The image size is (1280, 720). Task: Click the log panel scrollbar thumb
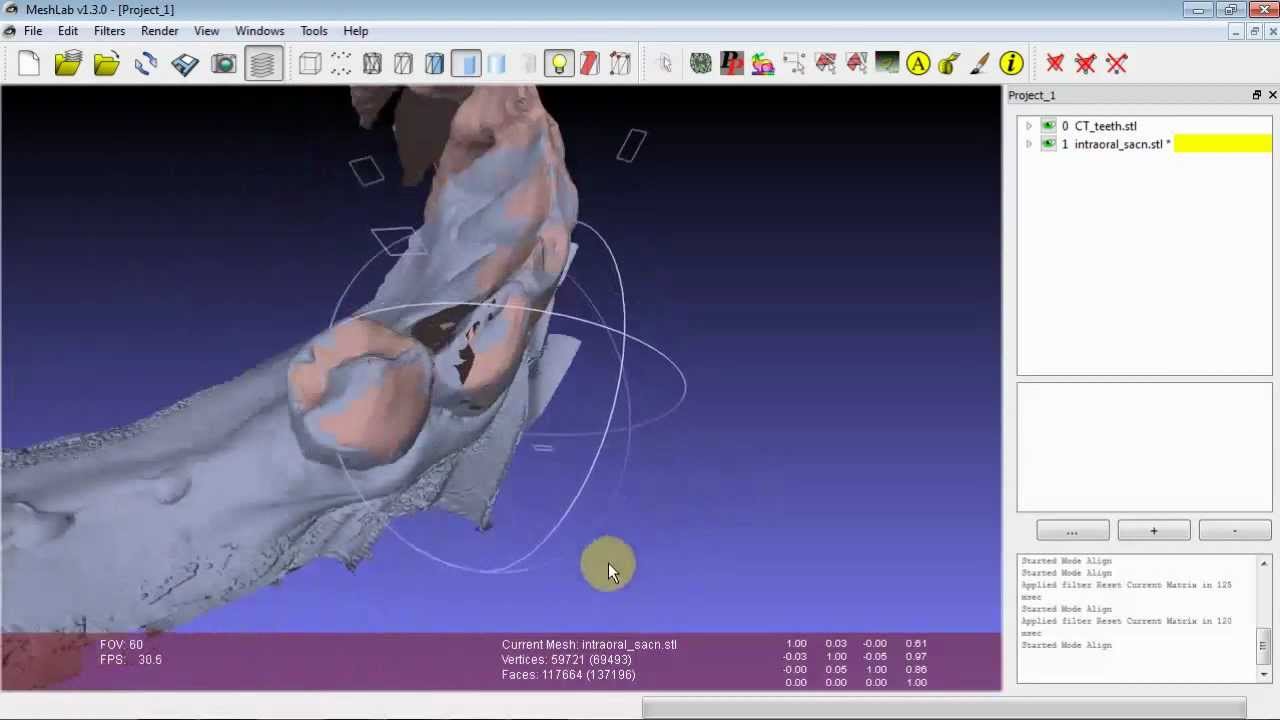pos(1264,645)
